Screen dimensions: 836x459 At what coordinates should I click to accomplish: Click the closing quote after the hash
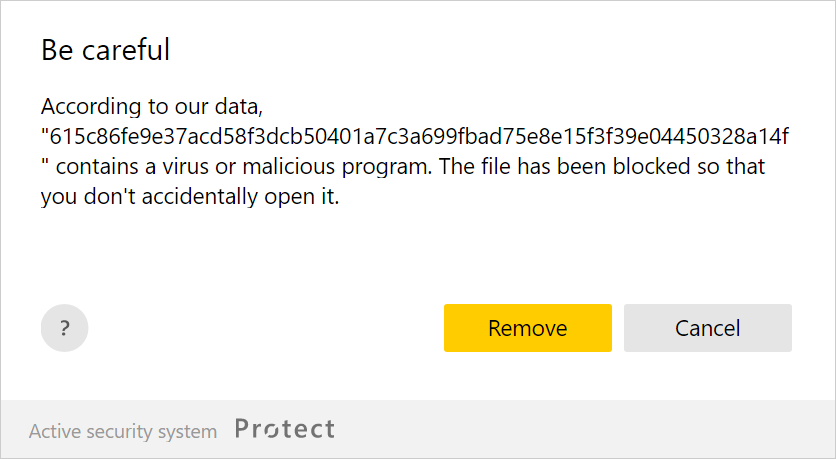(45, 162)
